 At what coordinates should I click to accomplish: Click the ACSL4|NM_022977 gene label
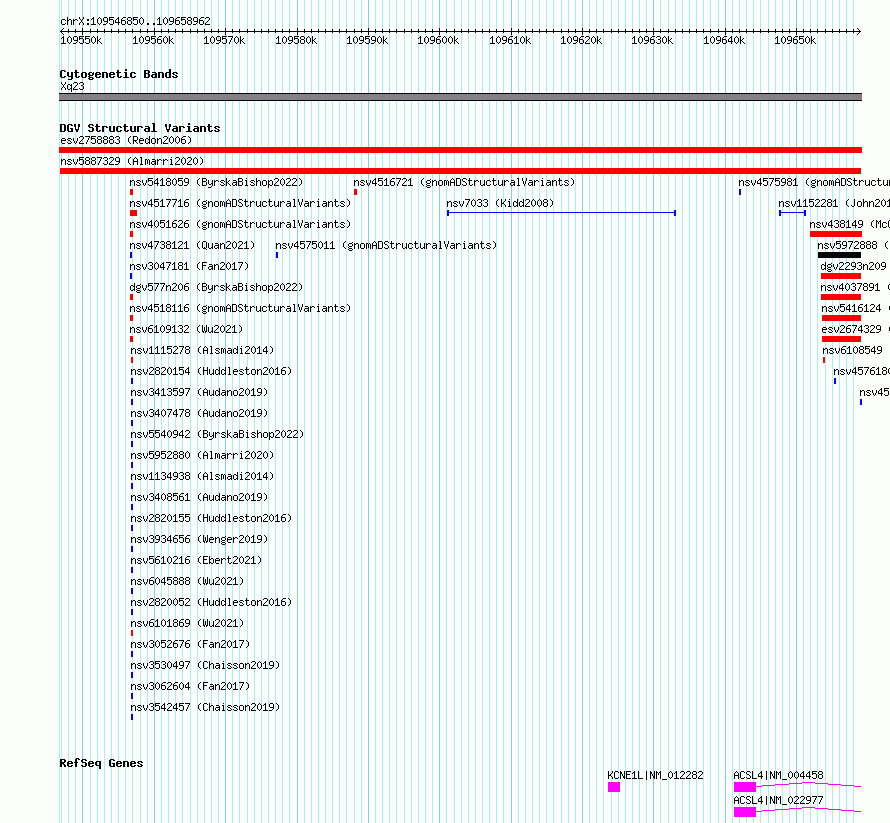778,800
